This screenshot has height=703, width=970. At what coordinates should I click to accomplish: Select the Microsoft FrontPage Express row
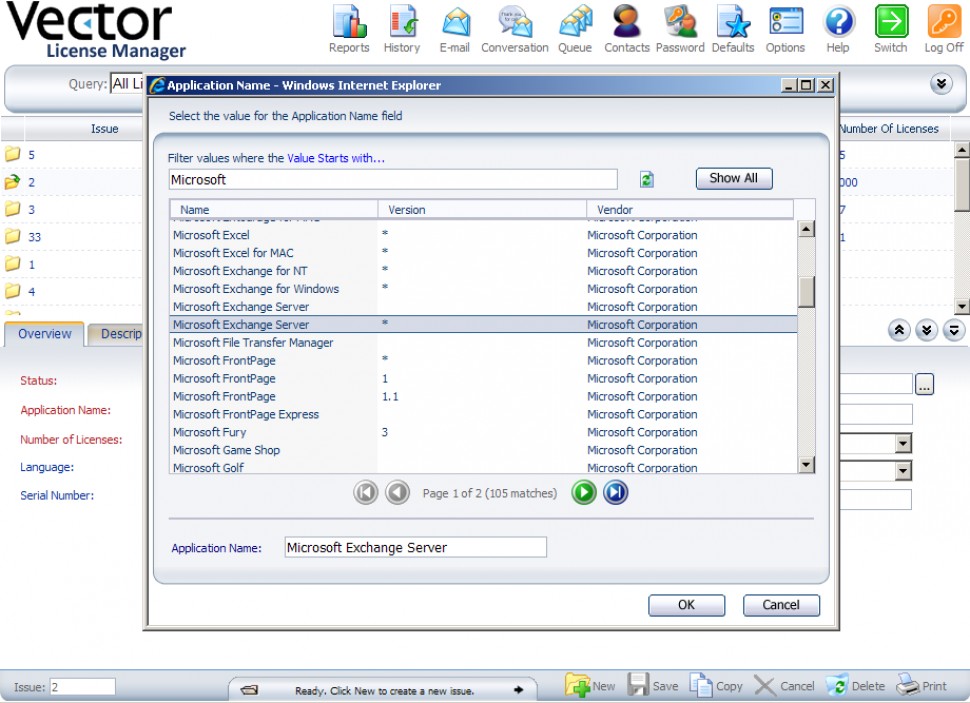pyautogui.click(x=483, y=415)
